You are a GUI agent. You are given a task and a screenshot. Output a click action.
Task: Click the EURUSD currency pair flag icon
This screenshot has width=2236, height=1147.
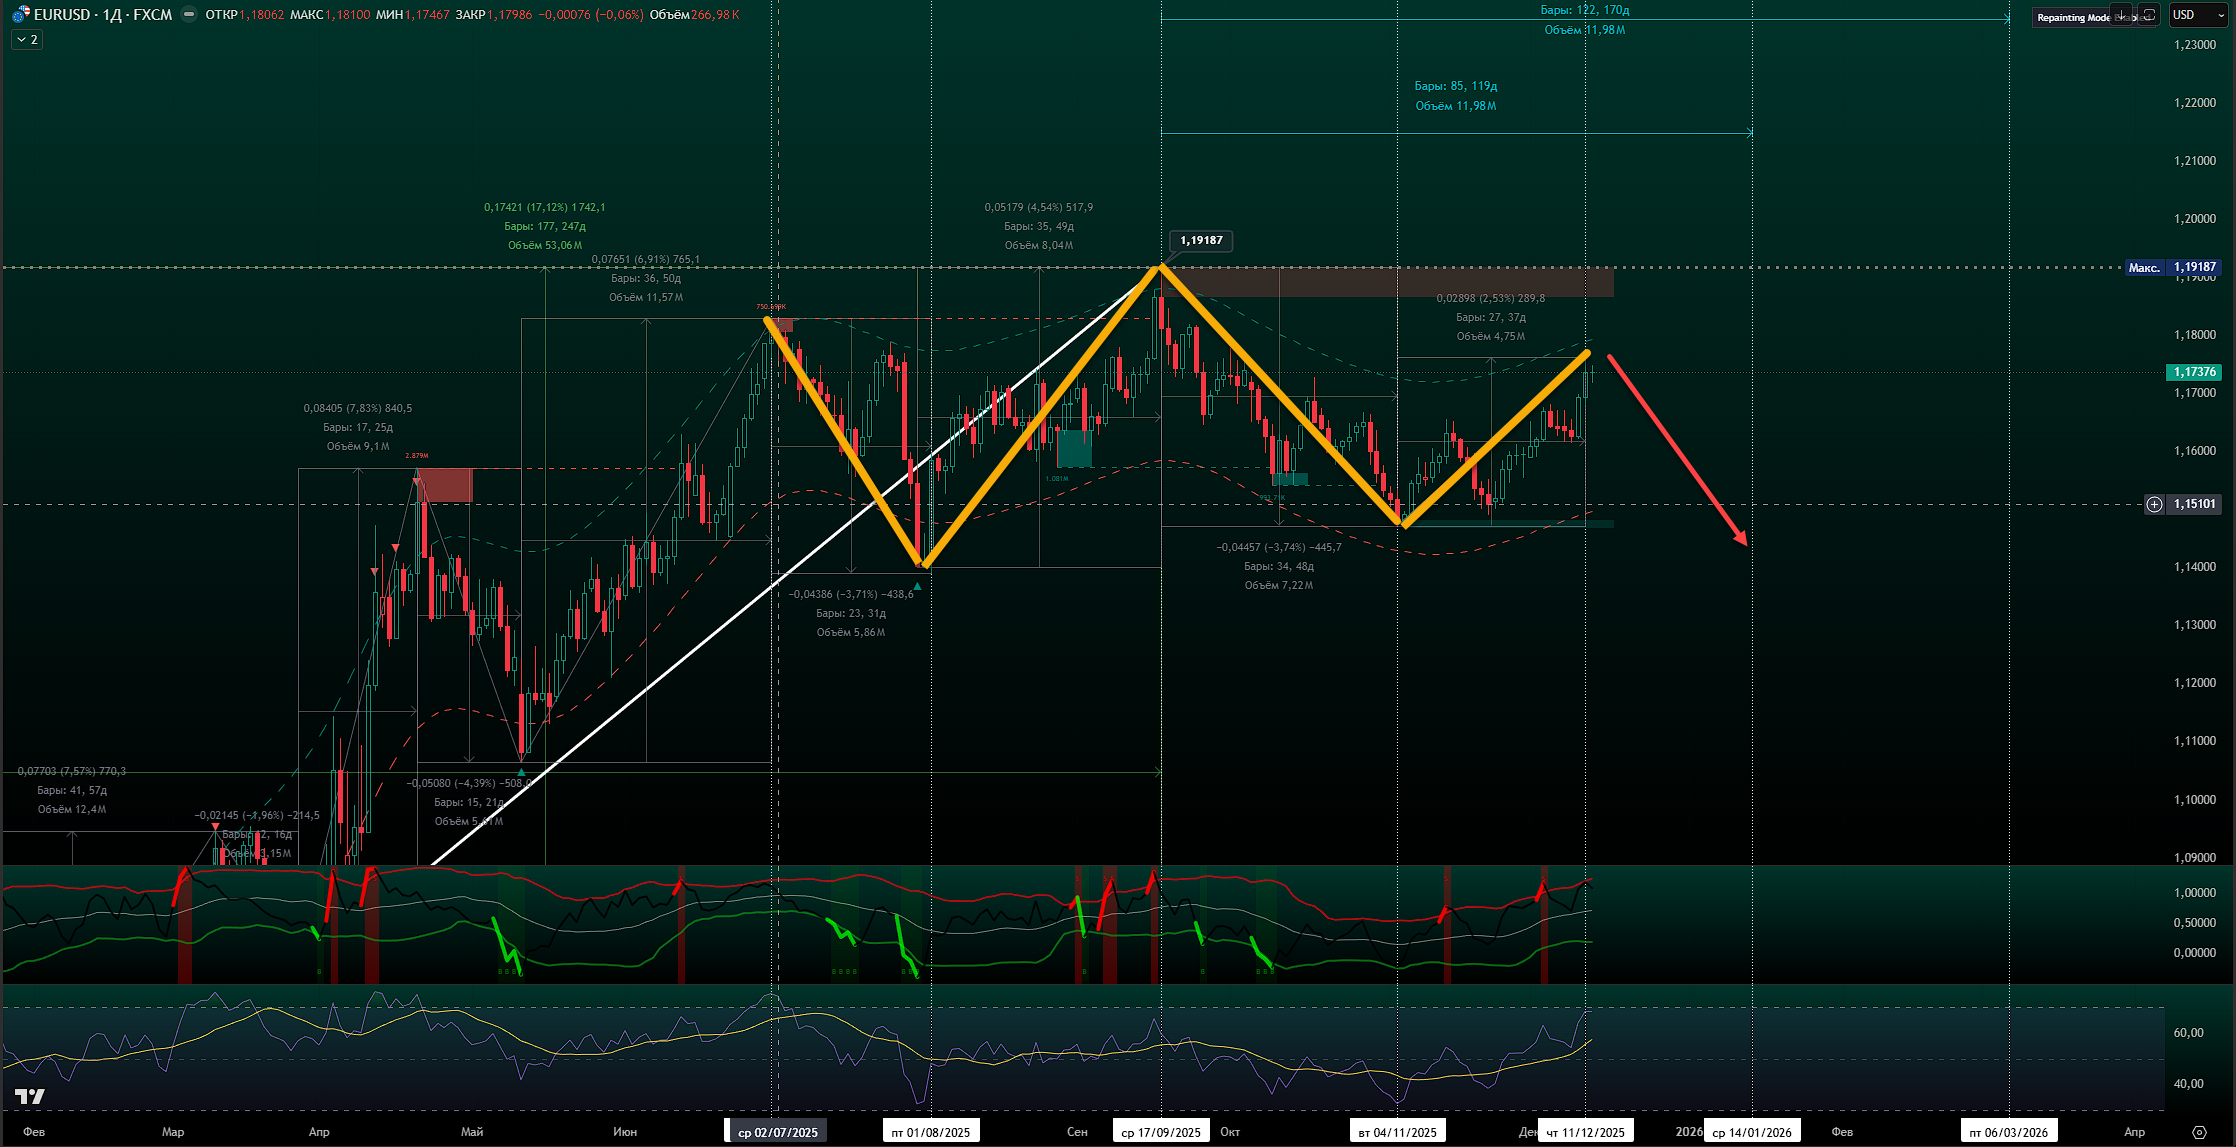(20, 15)
